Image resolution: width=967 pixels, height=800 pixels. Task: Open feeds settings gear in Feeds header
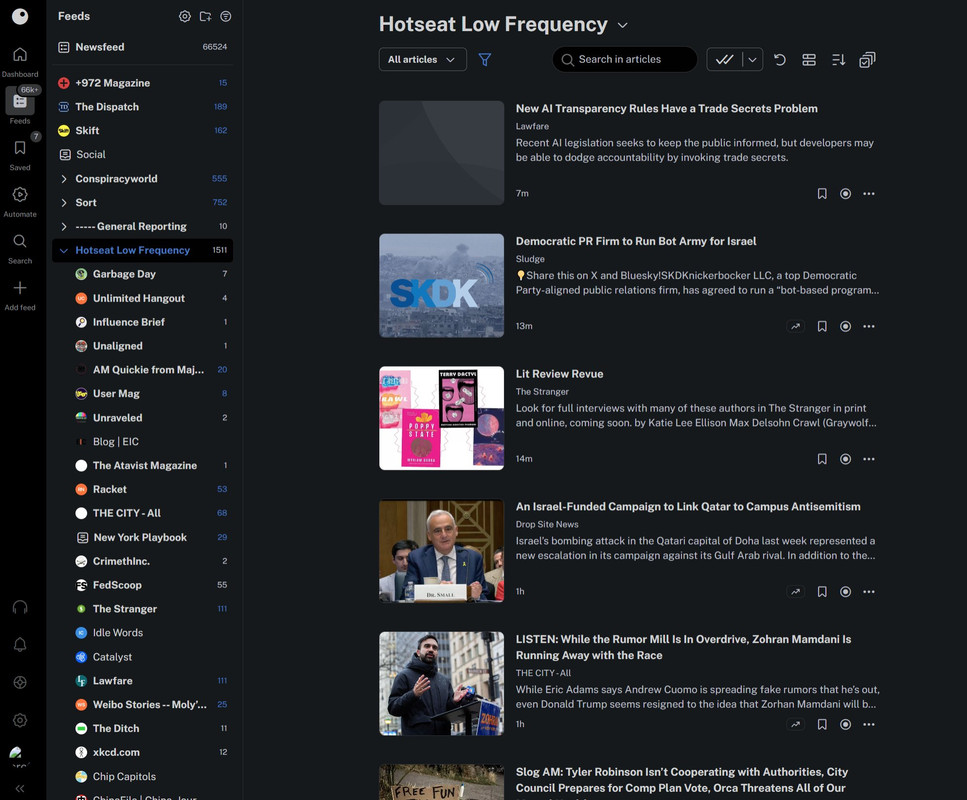184,17
